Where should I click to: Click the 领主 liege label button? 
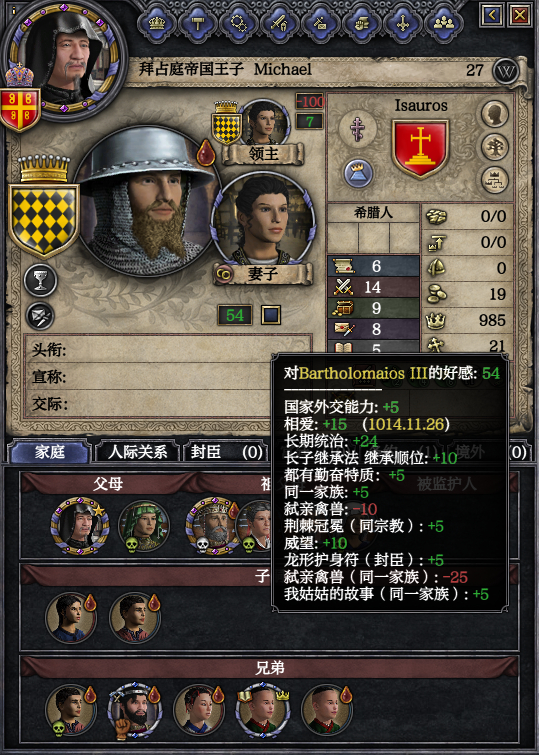(x=263, y=154)
